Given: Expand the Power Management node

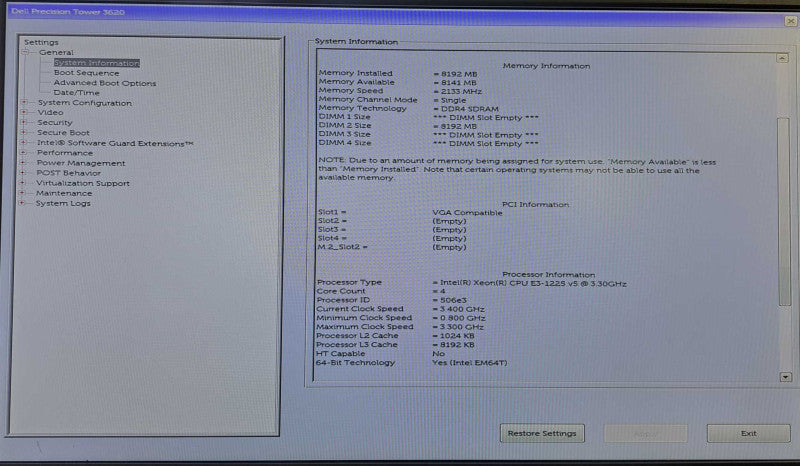Looking at the screenshot, I should (x=22, y=162).
